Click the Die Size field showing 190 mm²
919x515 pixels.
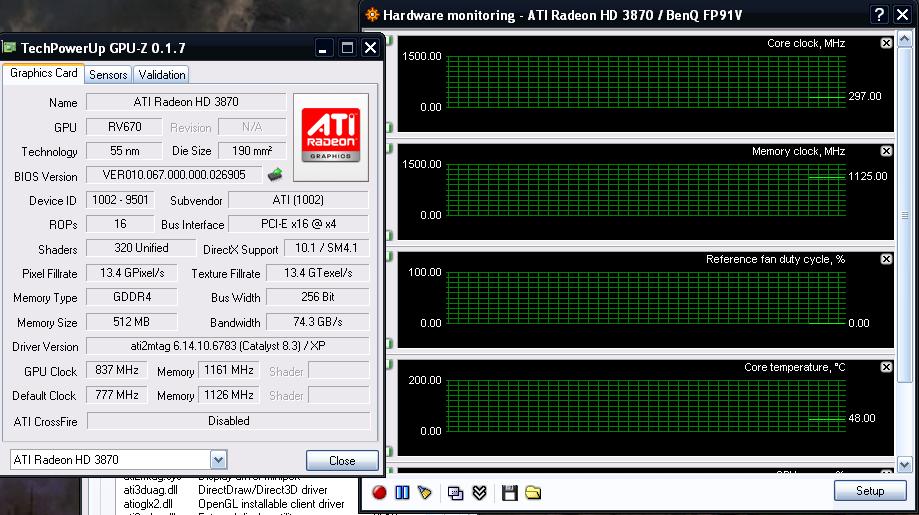(x=252, y=151)
